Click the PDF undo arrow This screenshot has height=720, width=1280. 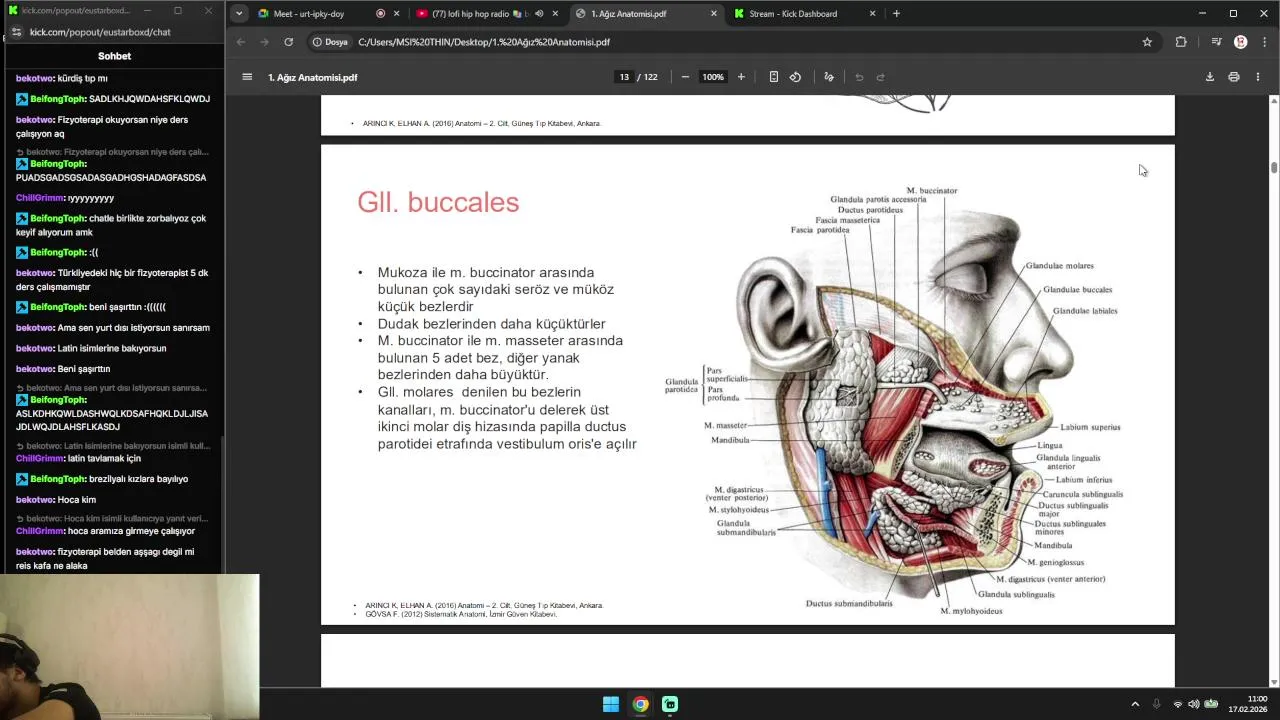[x=859, y=77]
